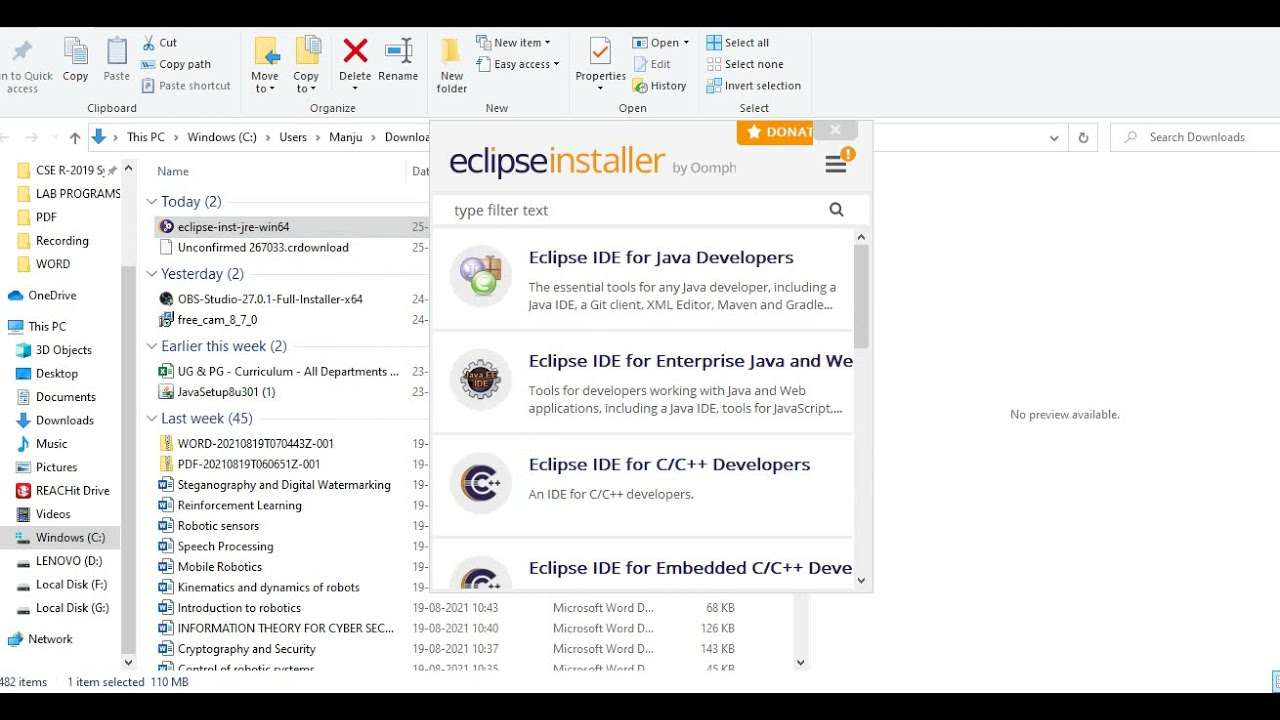The width and height of the screenshot is (1280, 720).
Task: Click the Up arrow navigation button
Action: pos(75,137)
